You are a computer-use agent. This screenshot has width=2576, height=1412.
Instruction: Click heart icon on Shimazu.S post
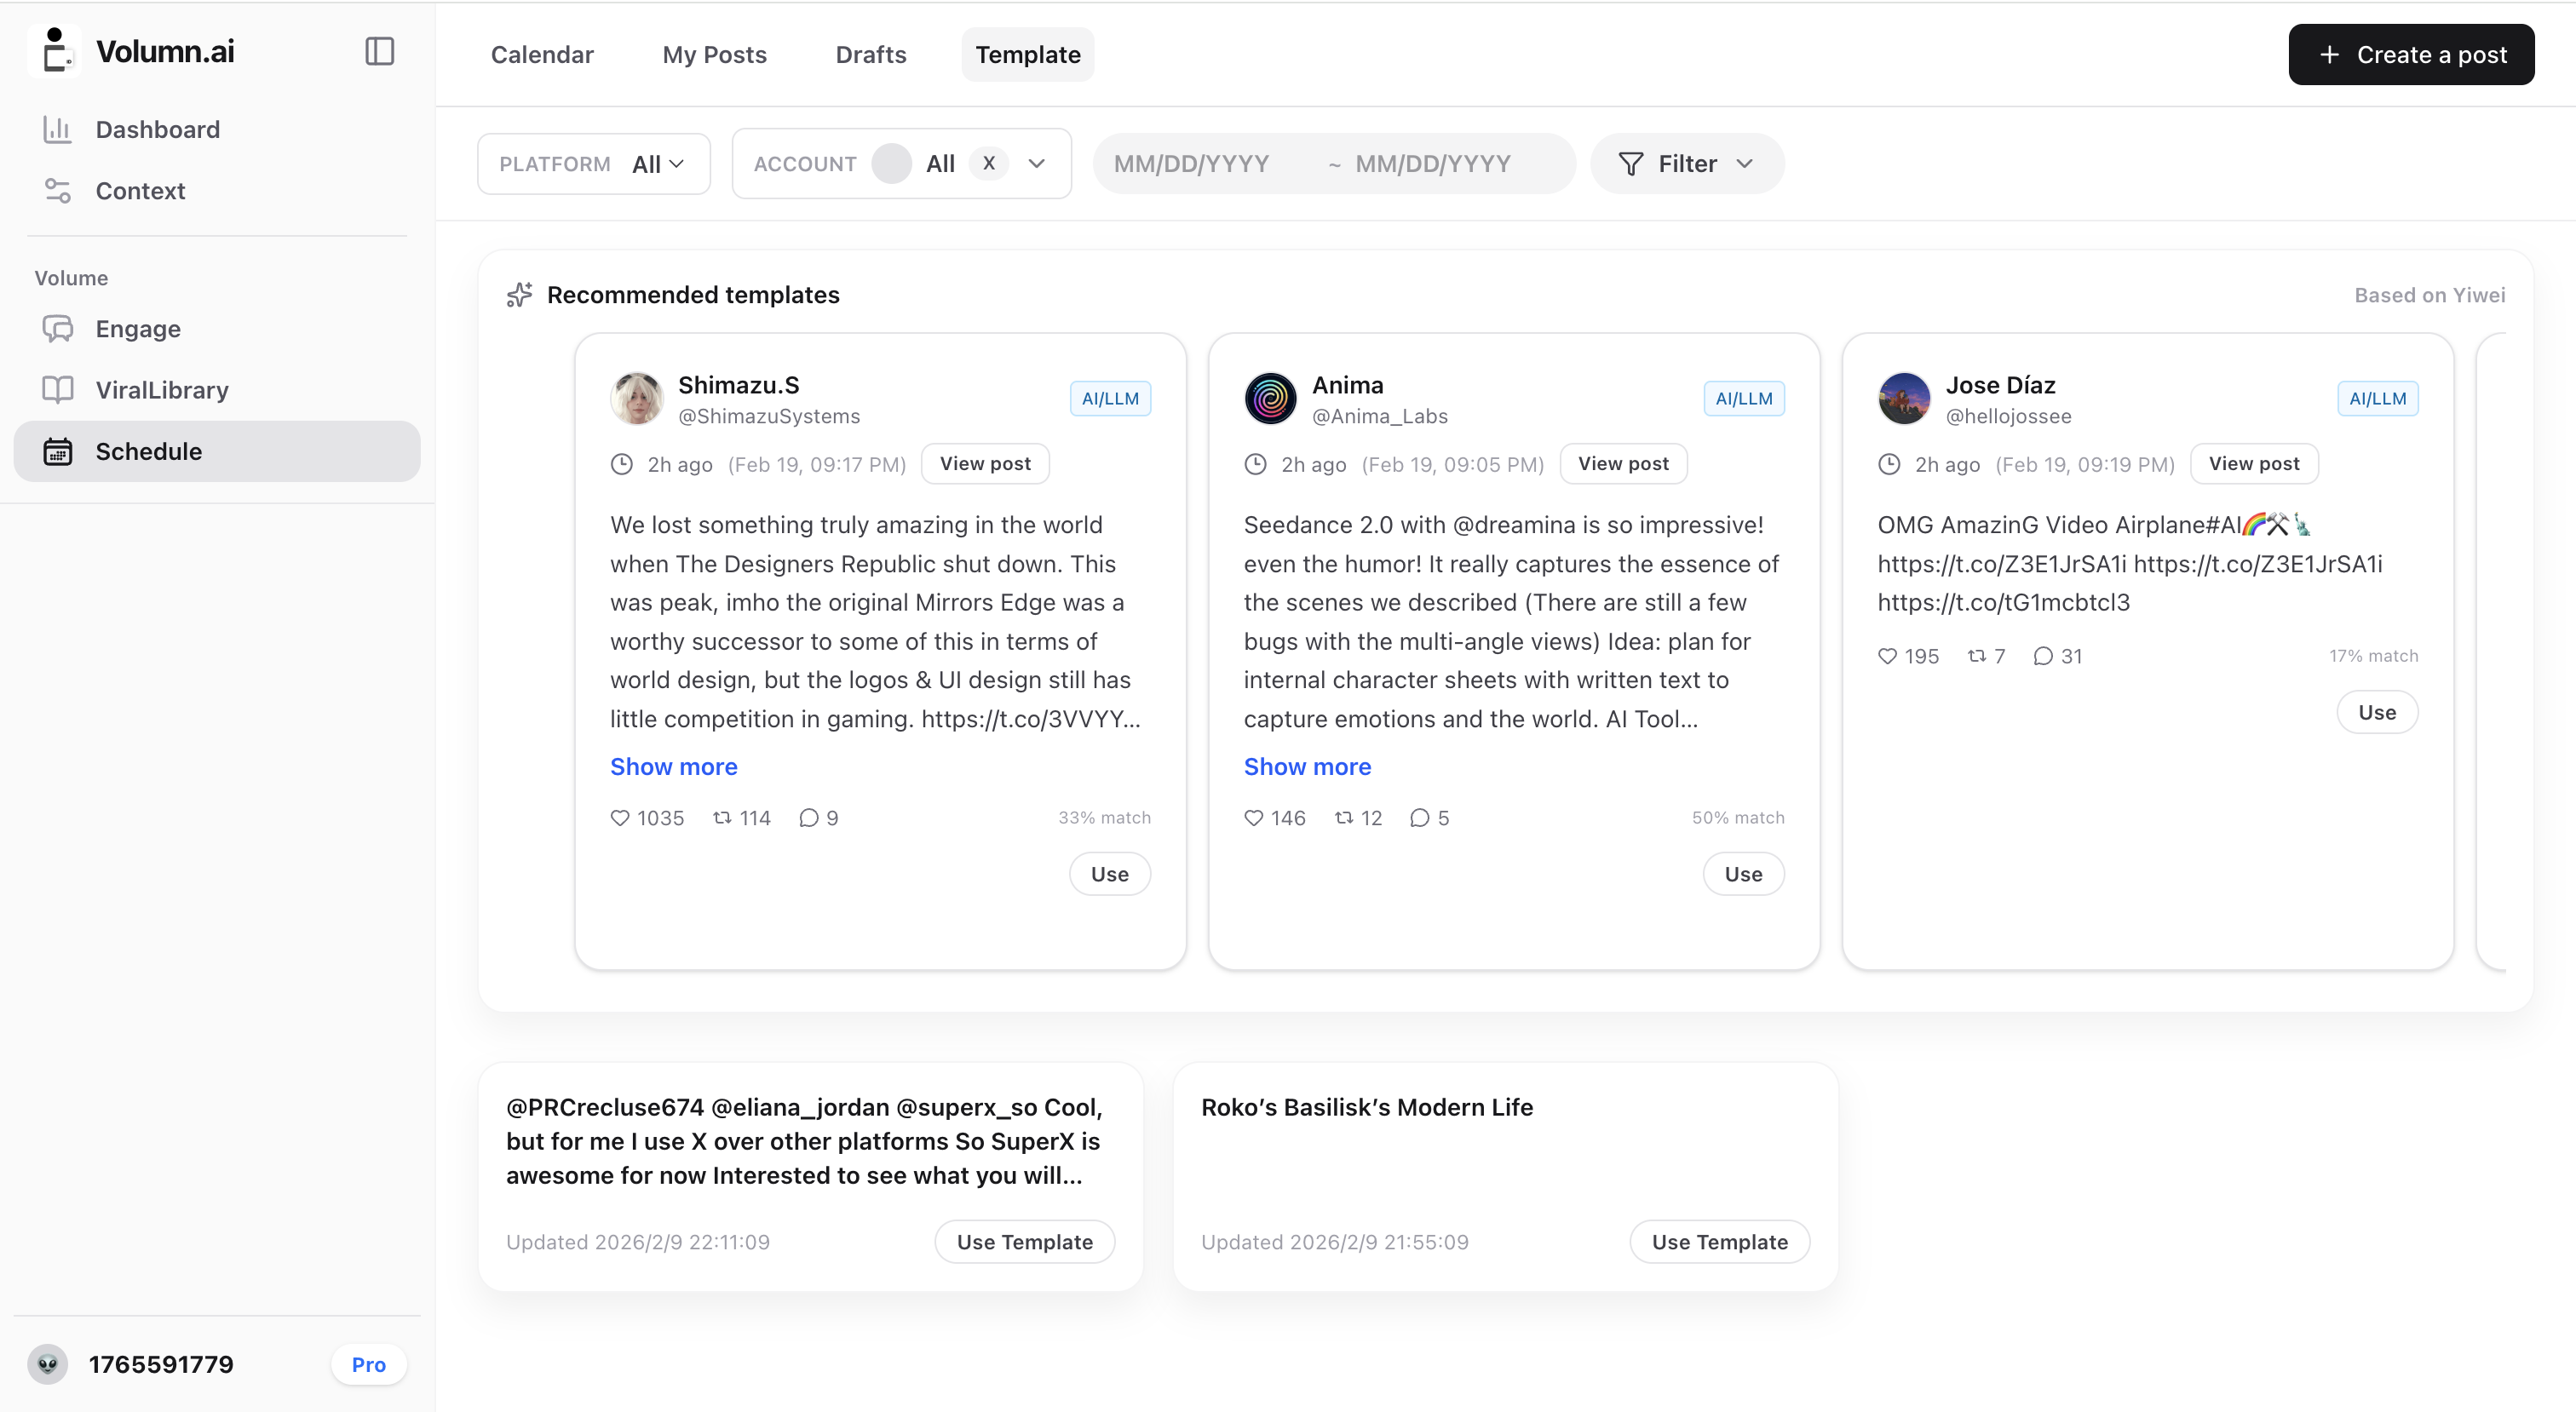[x=619, y=817]
